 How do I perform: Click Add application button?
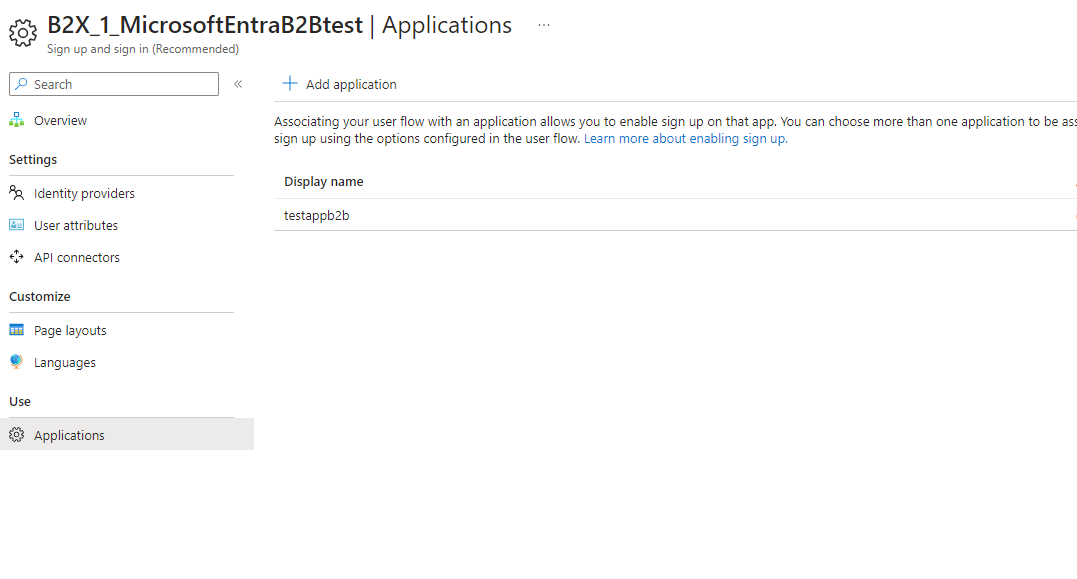339,84
